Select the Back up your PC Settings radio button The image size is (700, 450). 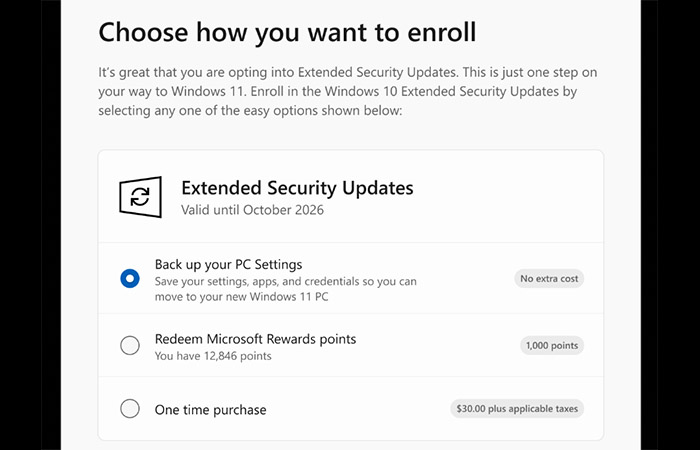point(130,279)
